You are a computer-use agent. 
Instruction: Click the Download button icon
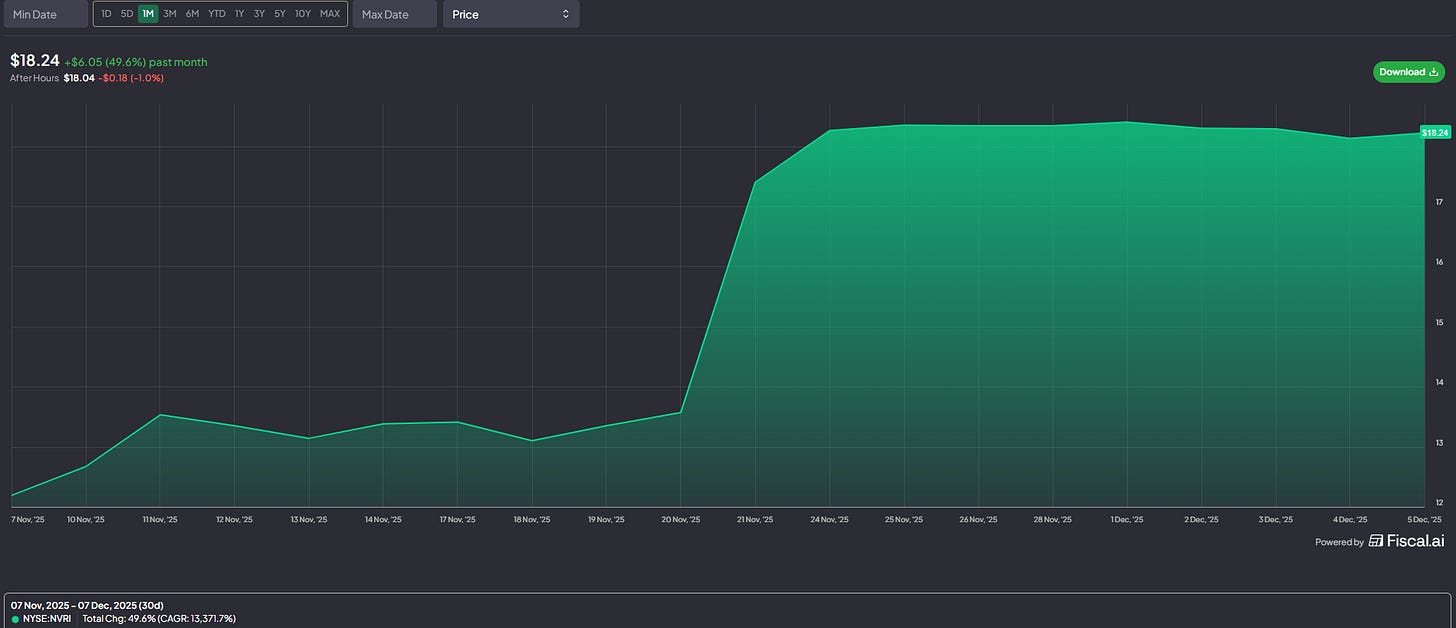(x=1434, y=72)
